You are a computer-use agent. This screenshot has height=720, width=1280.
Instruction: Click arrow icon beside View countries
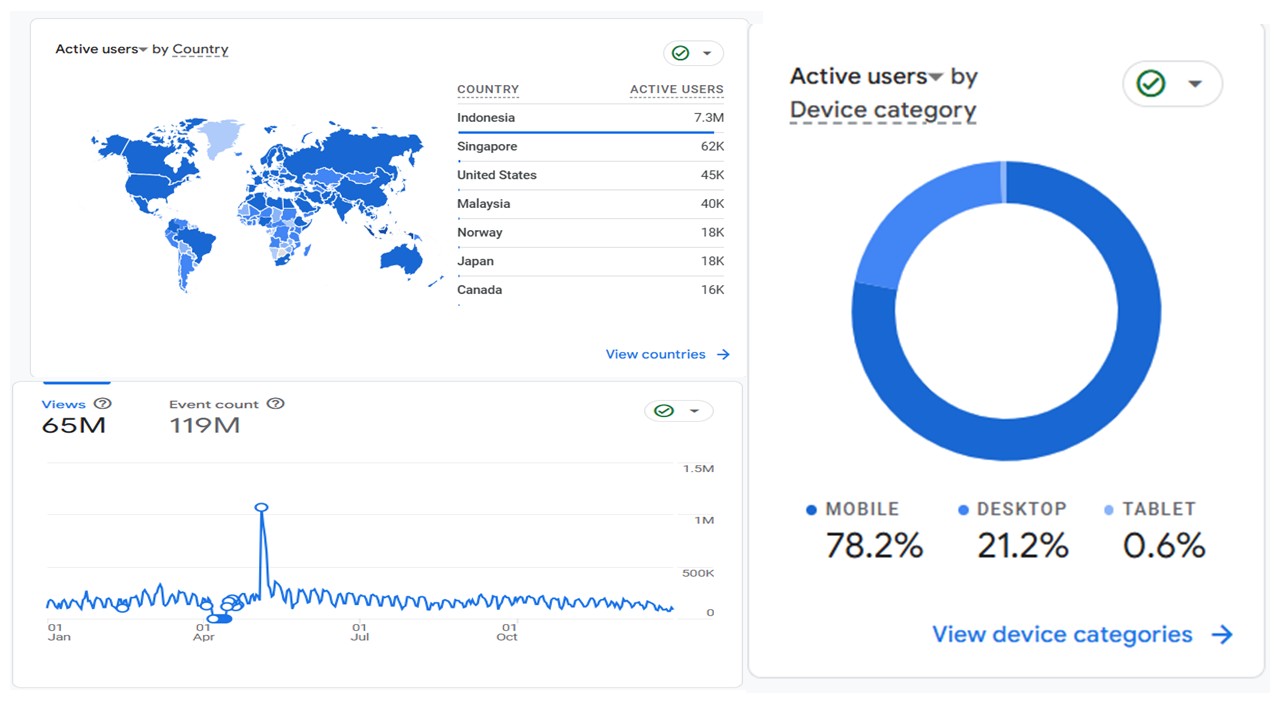point(723,354)
